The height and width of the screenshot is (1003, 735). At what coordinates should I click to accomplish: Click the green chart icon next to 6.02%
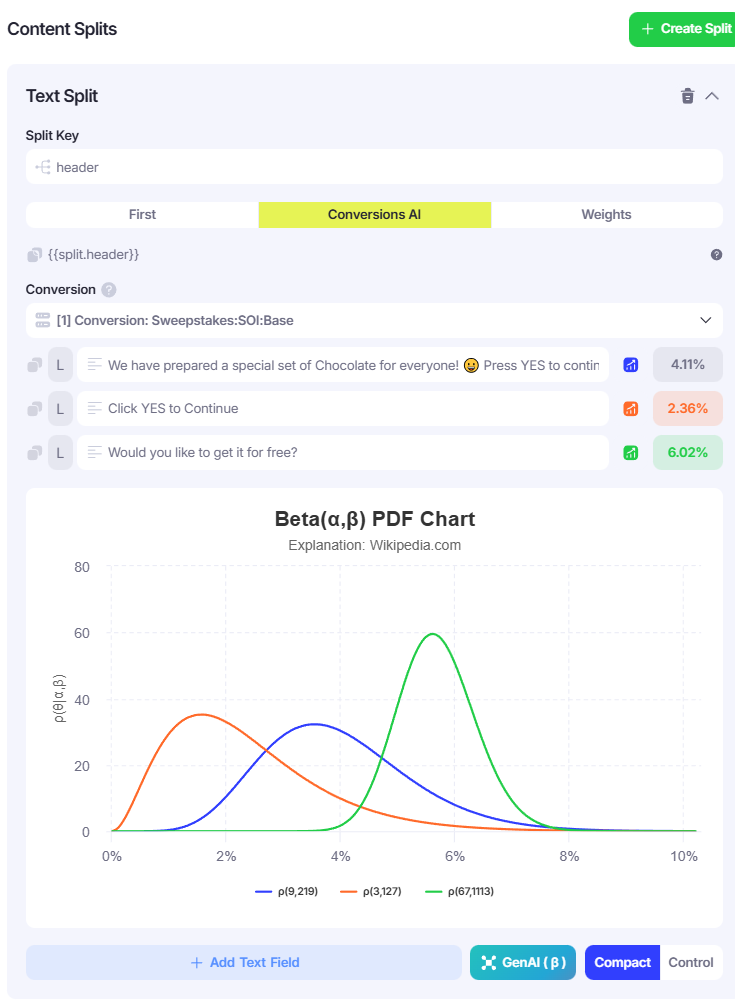631,452
